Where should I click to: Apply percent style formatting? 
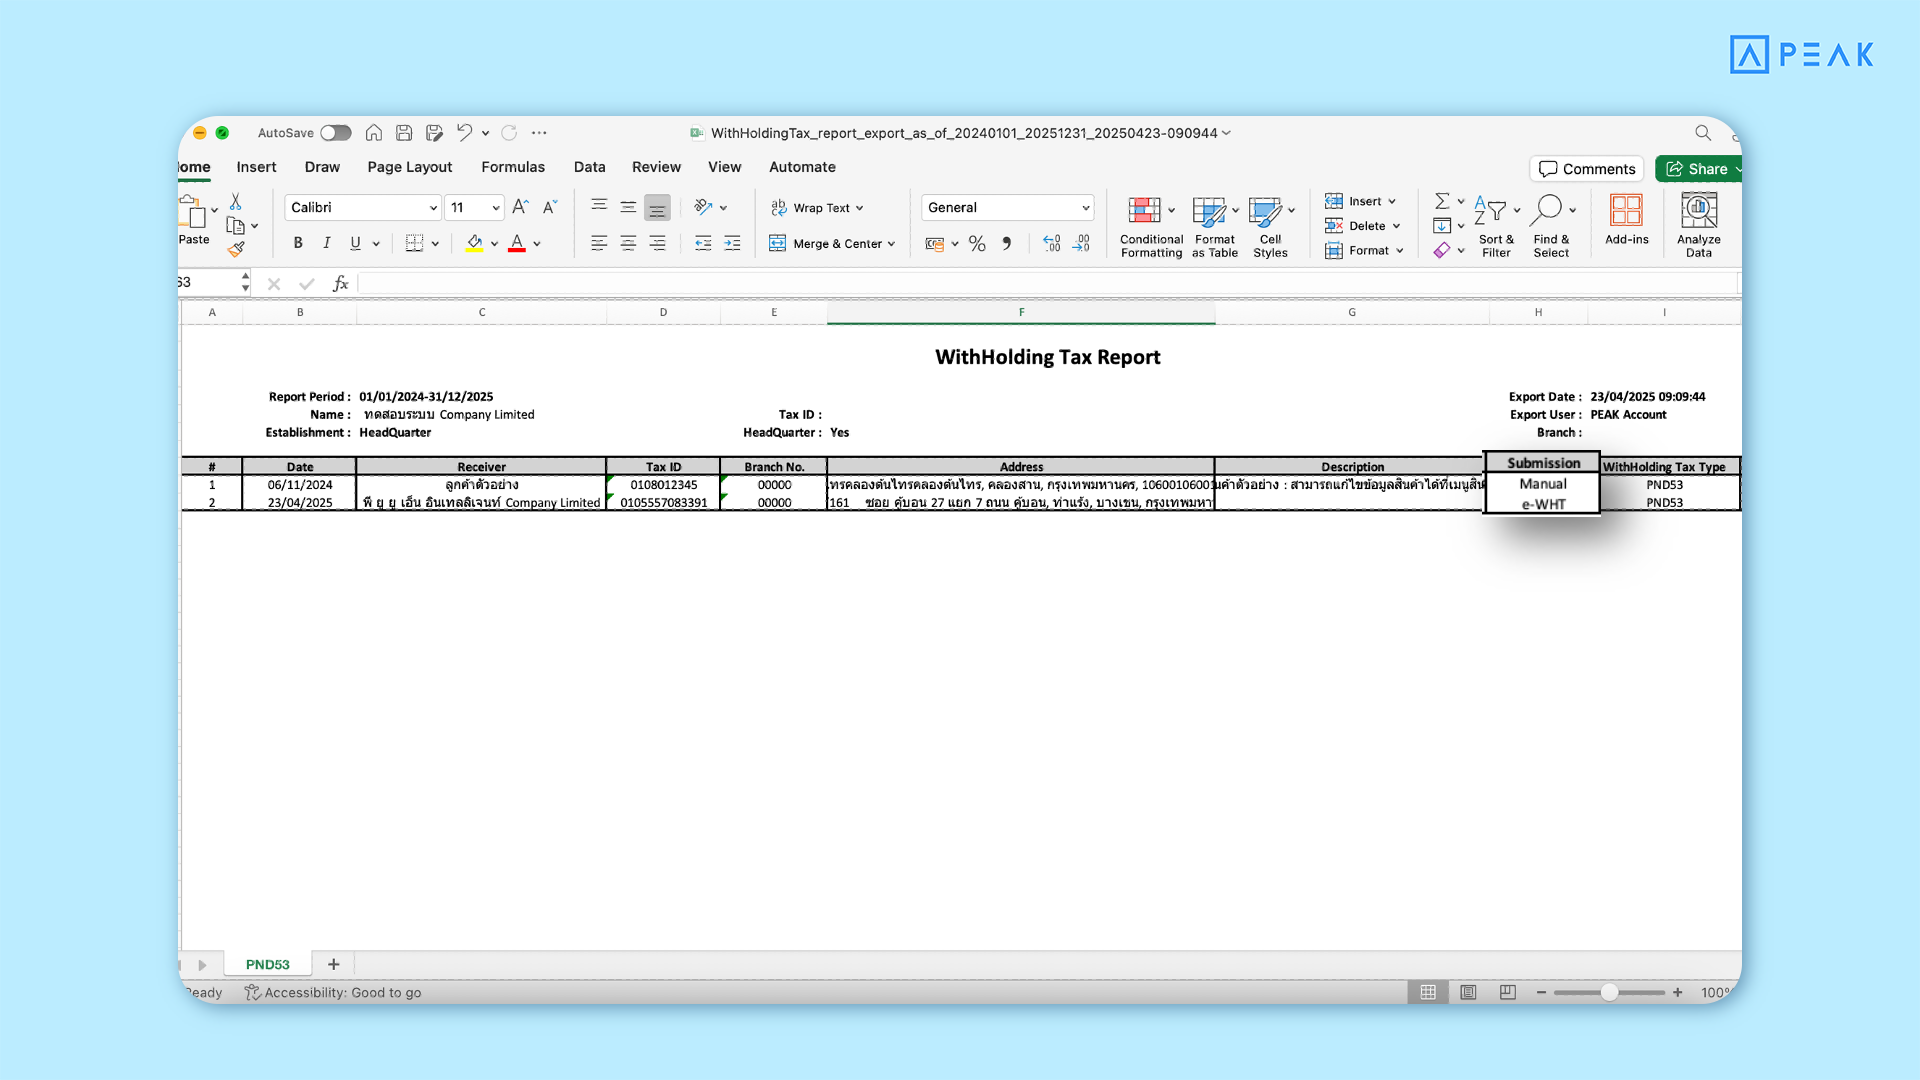(x=977, y=243)
